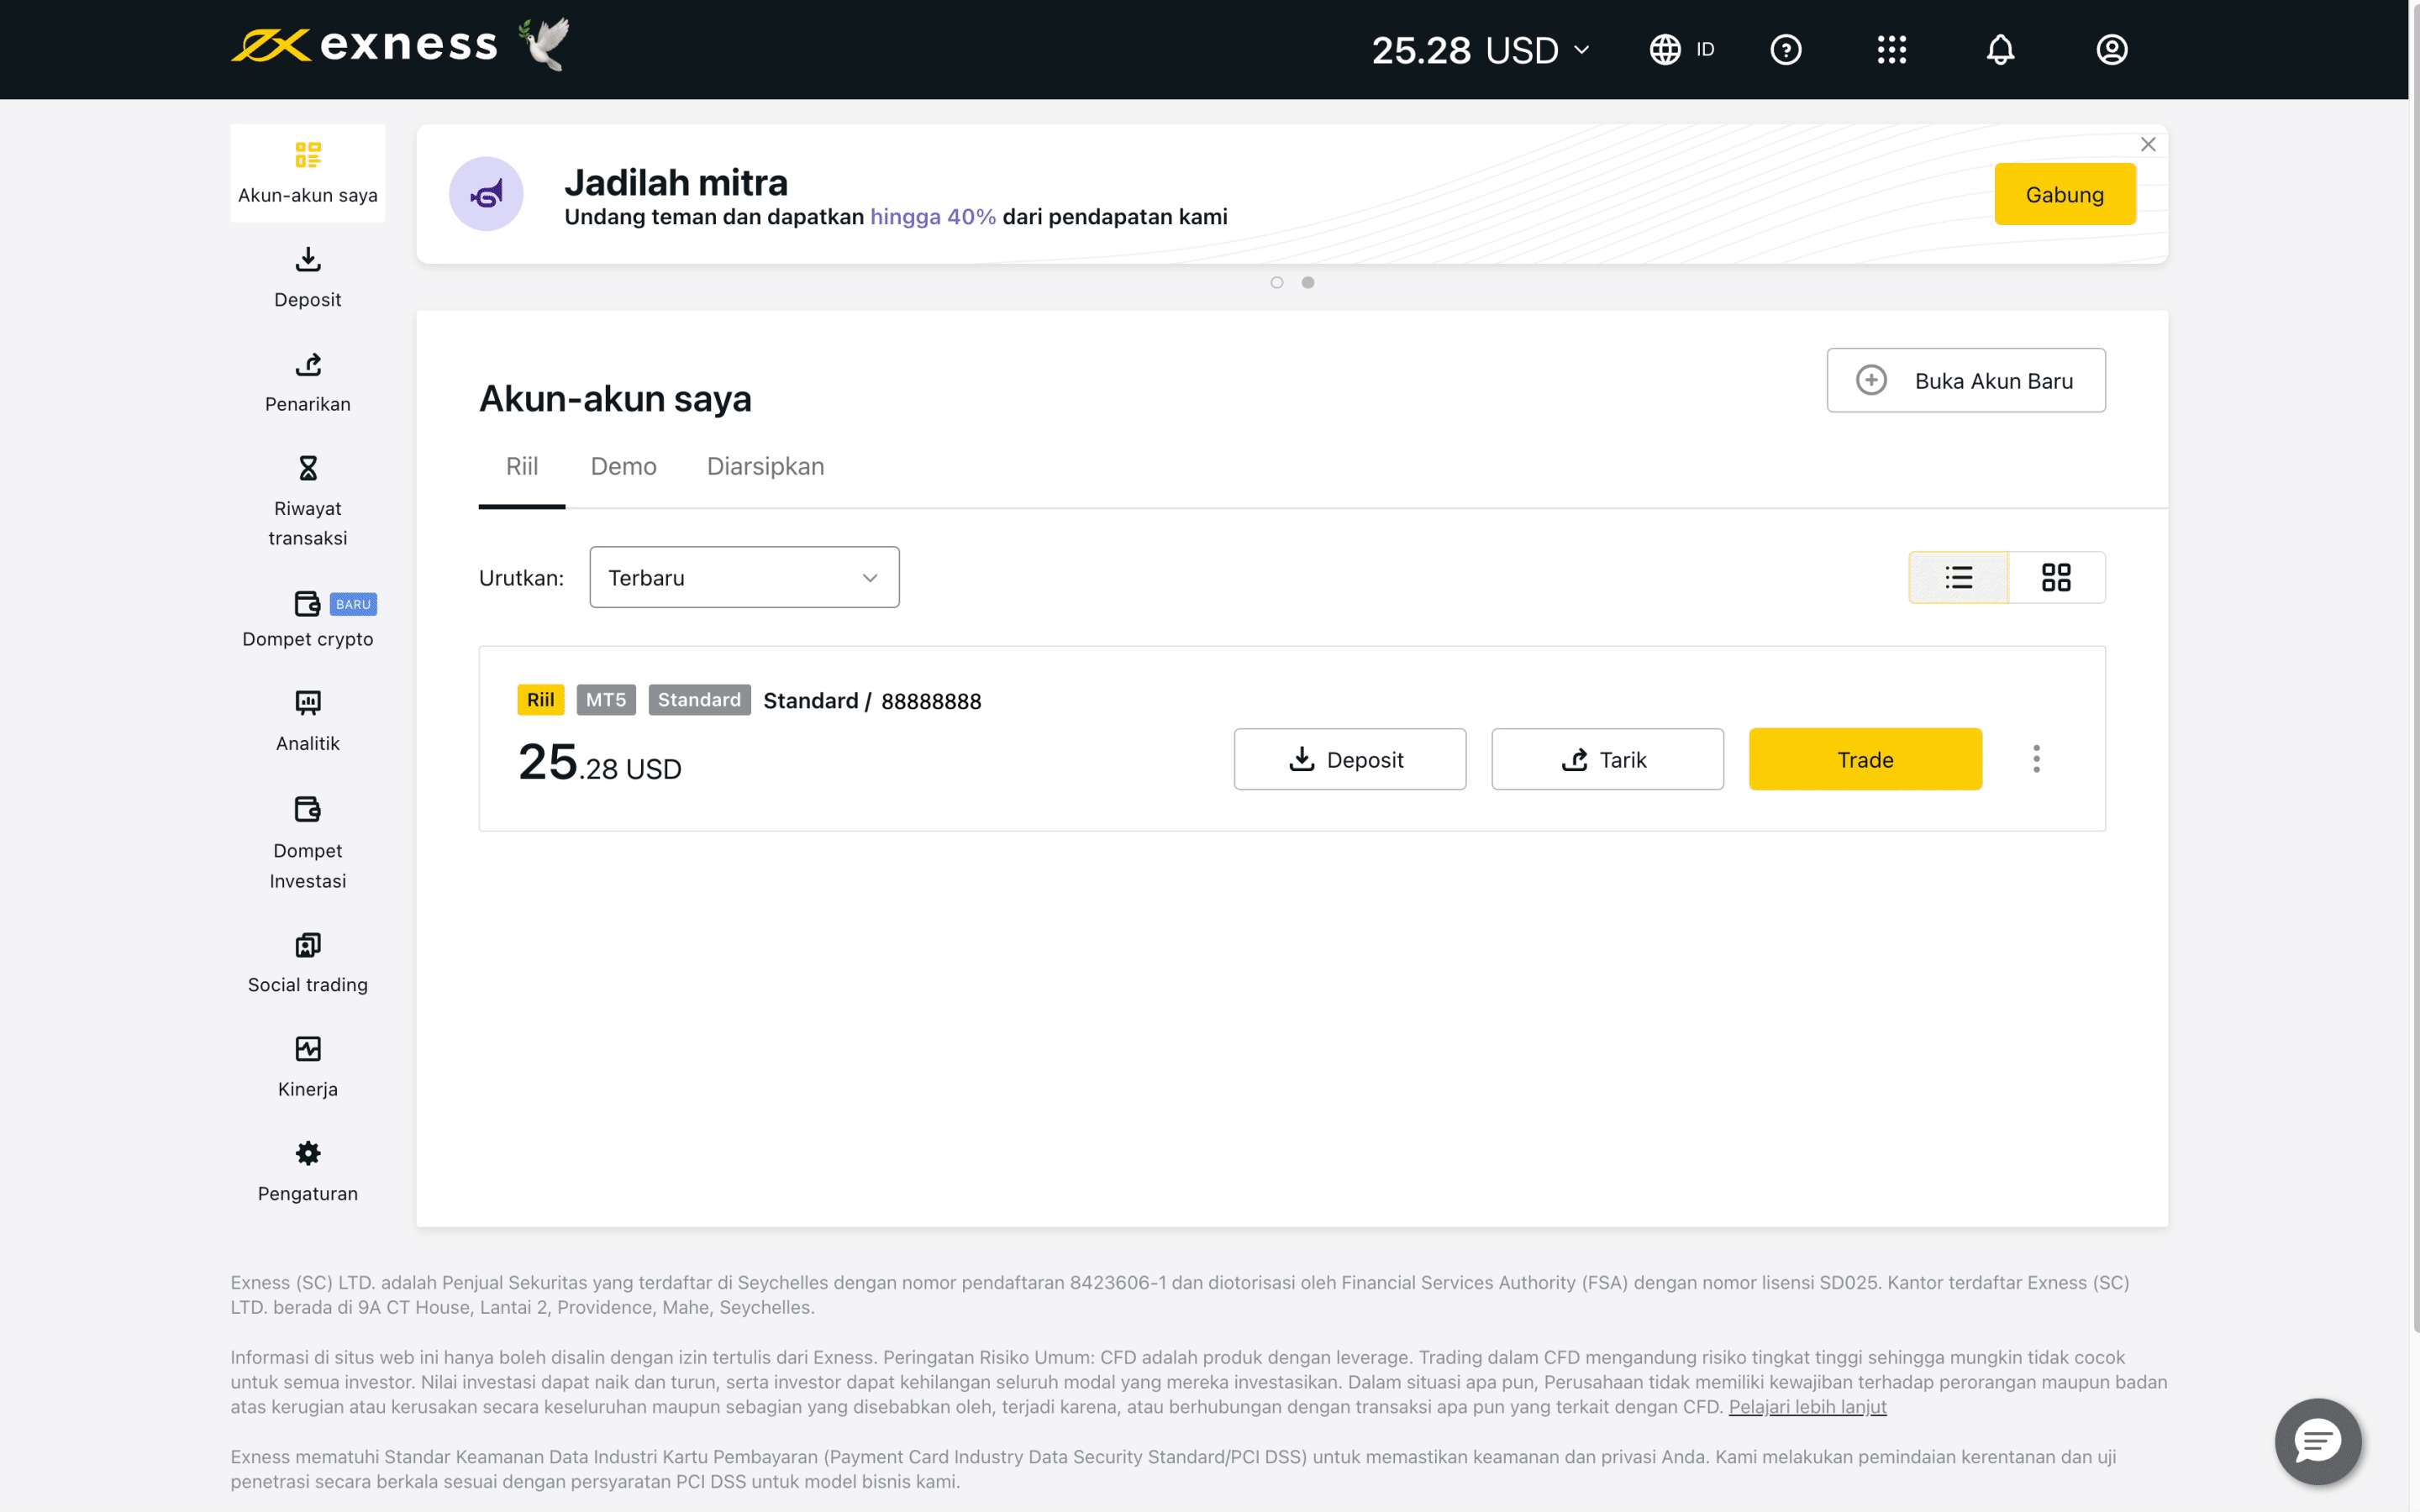Open the help question mark icon
This screenshot has width=2420, height=1512.
coord(1785,49)
